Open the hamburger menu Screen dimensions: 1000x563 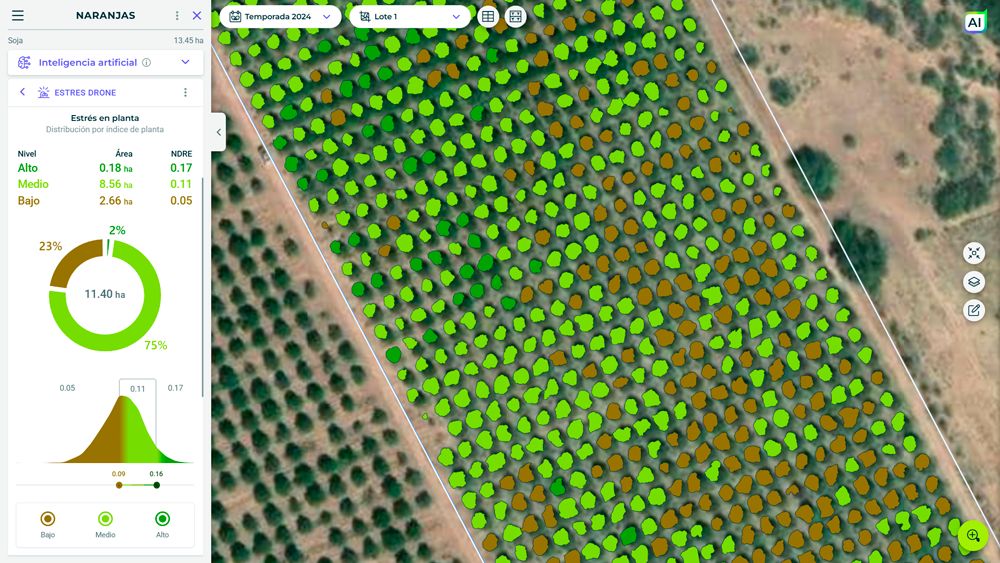17,16
